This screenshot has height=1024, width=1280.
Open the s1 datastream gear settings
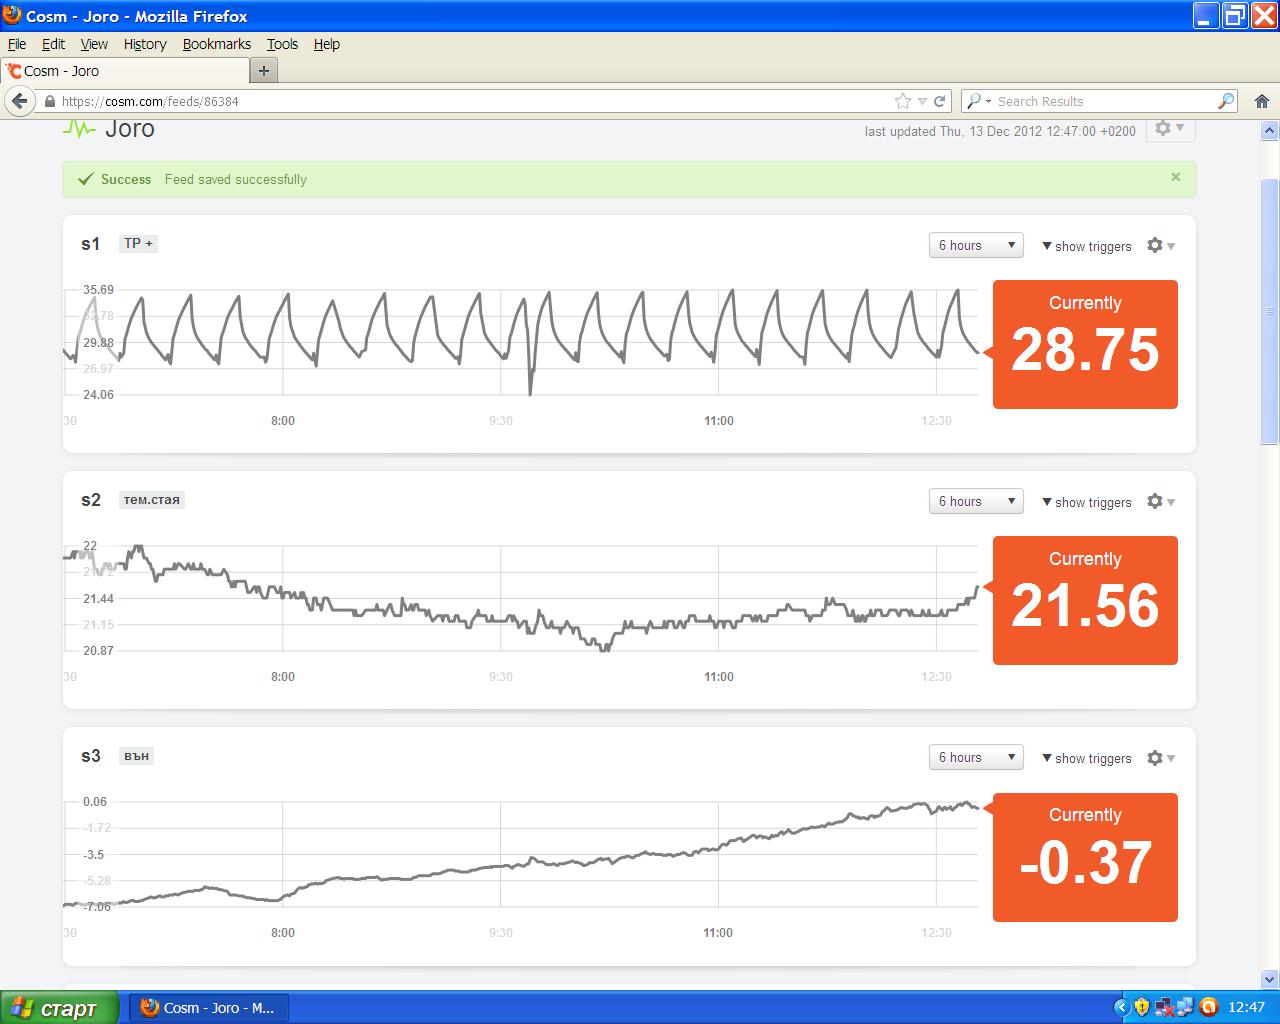tap(1160, 246)
